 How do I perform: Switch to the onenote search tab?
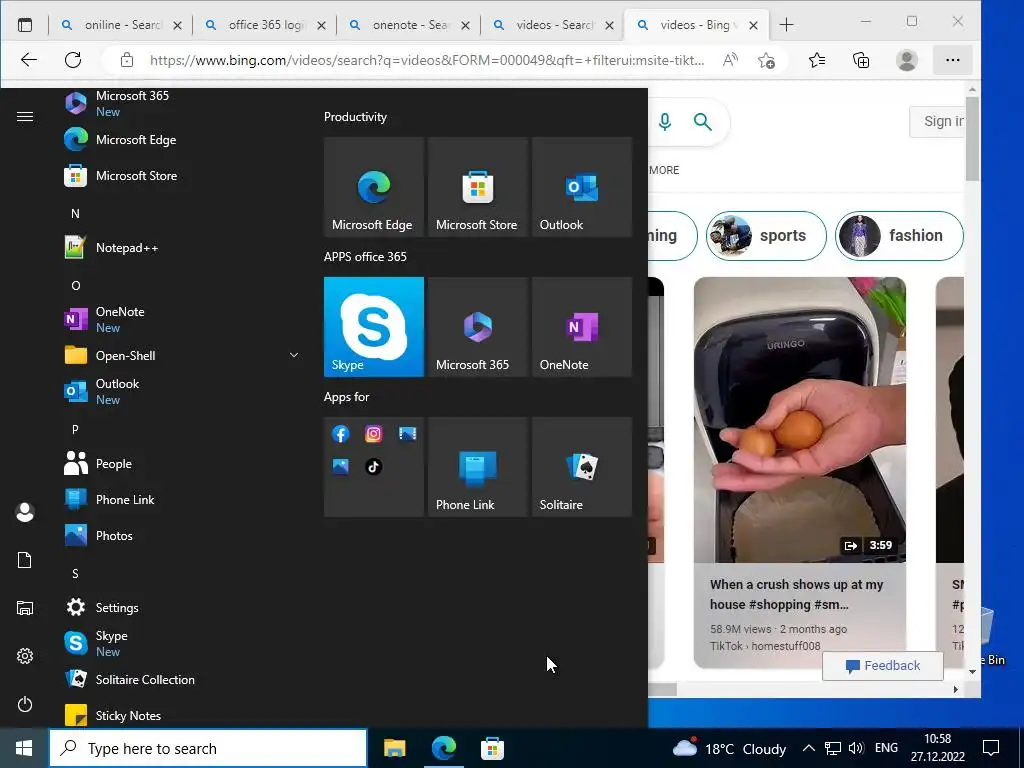tap(409, 25)
